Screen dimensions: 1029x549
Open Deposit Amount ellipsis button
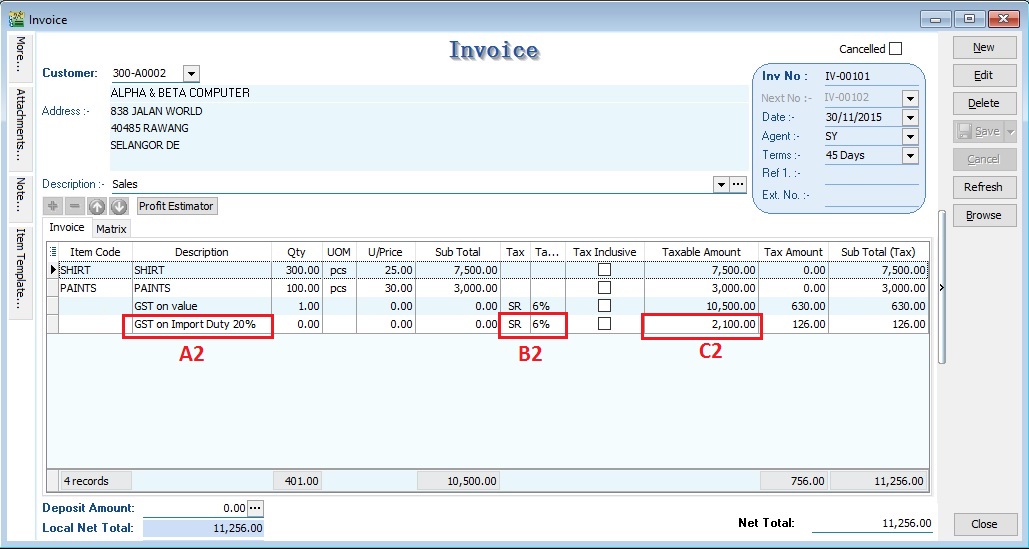(256, 508)
